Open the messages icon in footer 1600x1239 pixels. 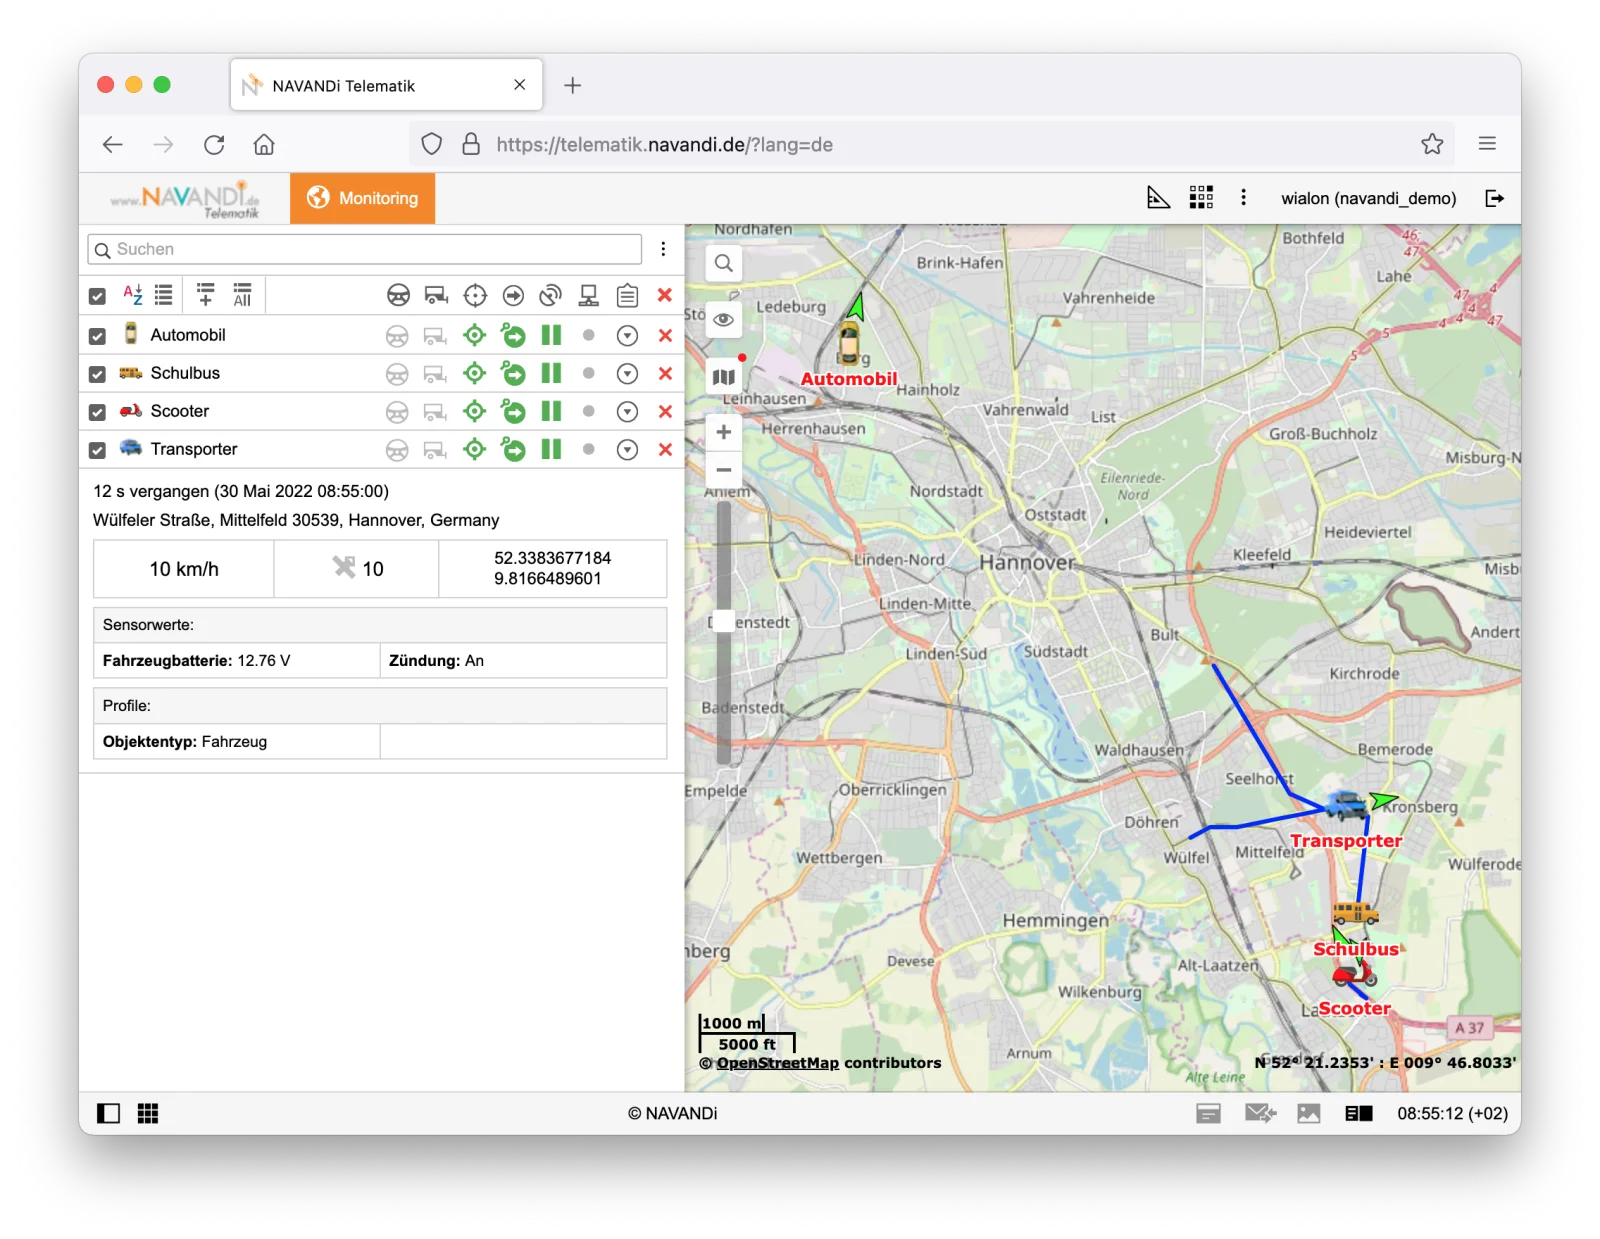pyautogui.click(x=1260, y=1113)
